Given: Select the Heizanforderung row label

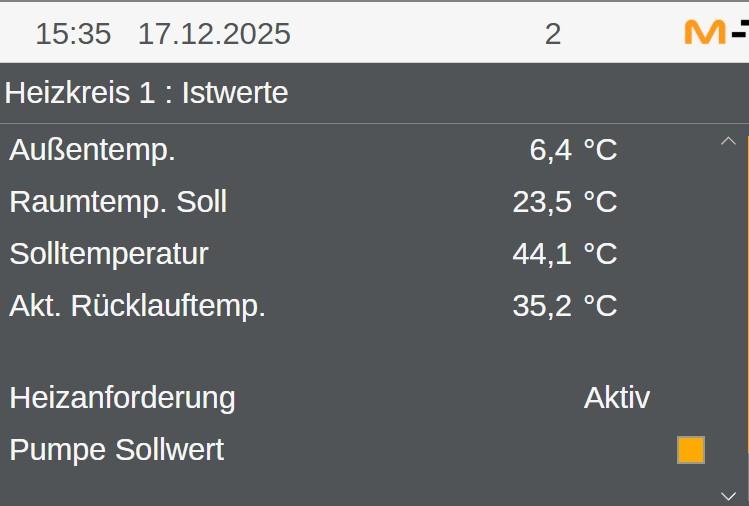Looking at the screenshot, I should pyautogui.click(x=122, y=398).
